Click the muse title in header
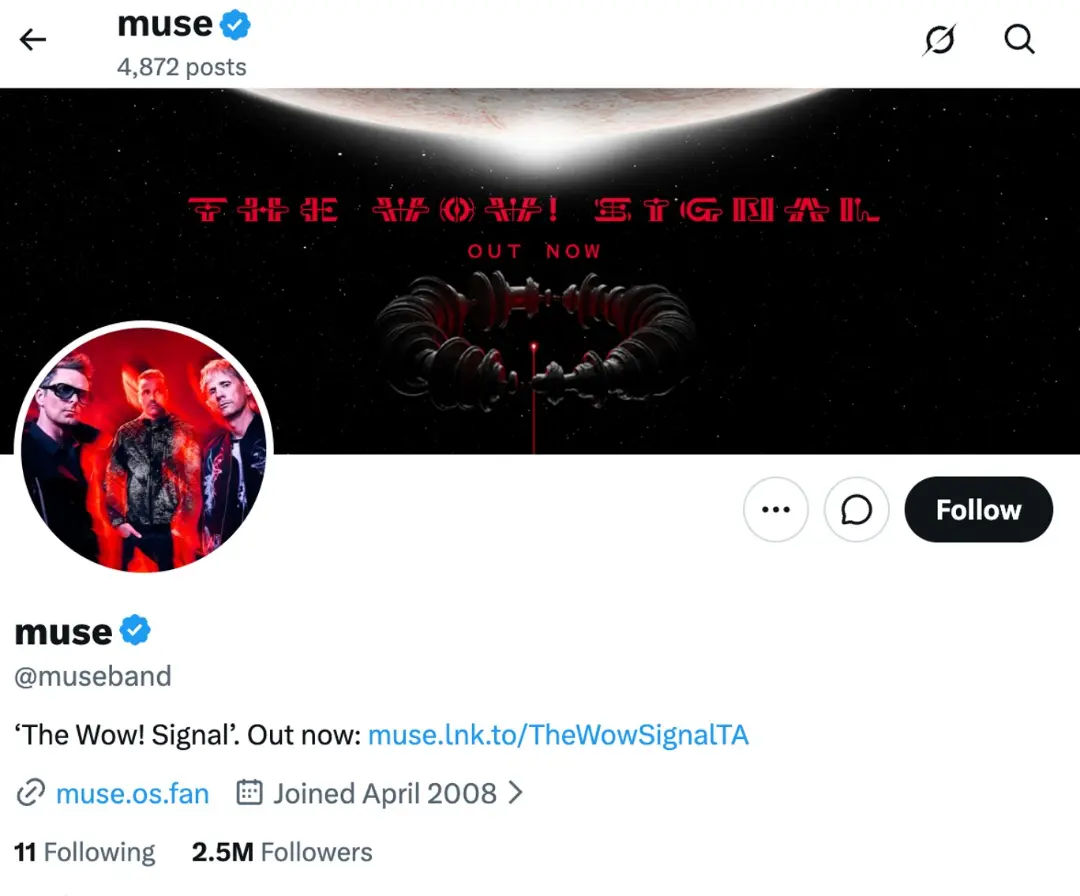 point(165,25)
